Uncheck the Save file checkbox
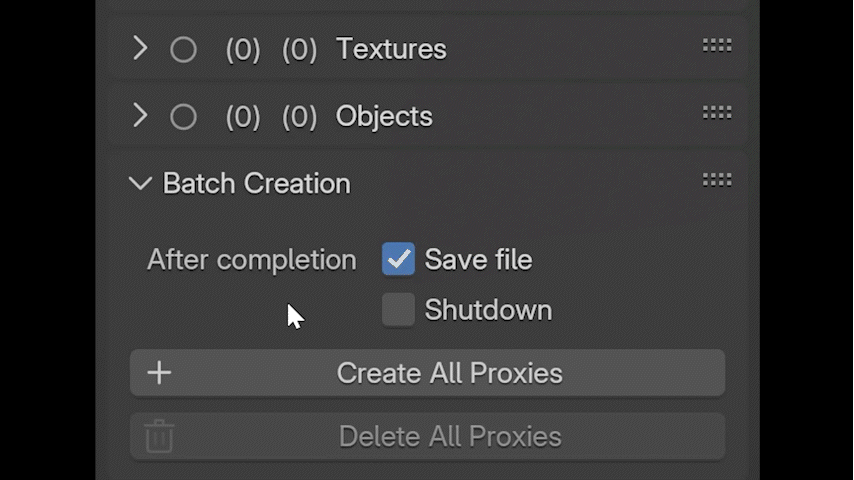The image size is (854, 480). pyautogui.click(x=398, y=260)
